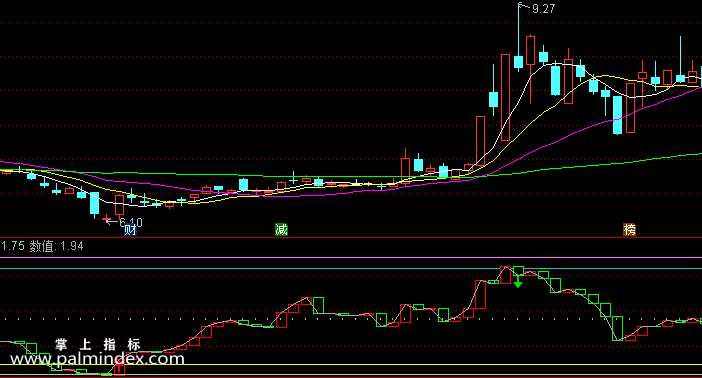Click the red divider between chart panels

(351, 237)
